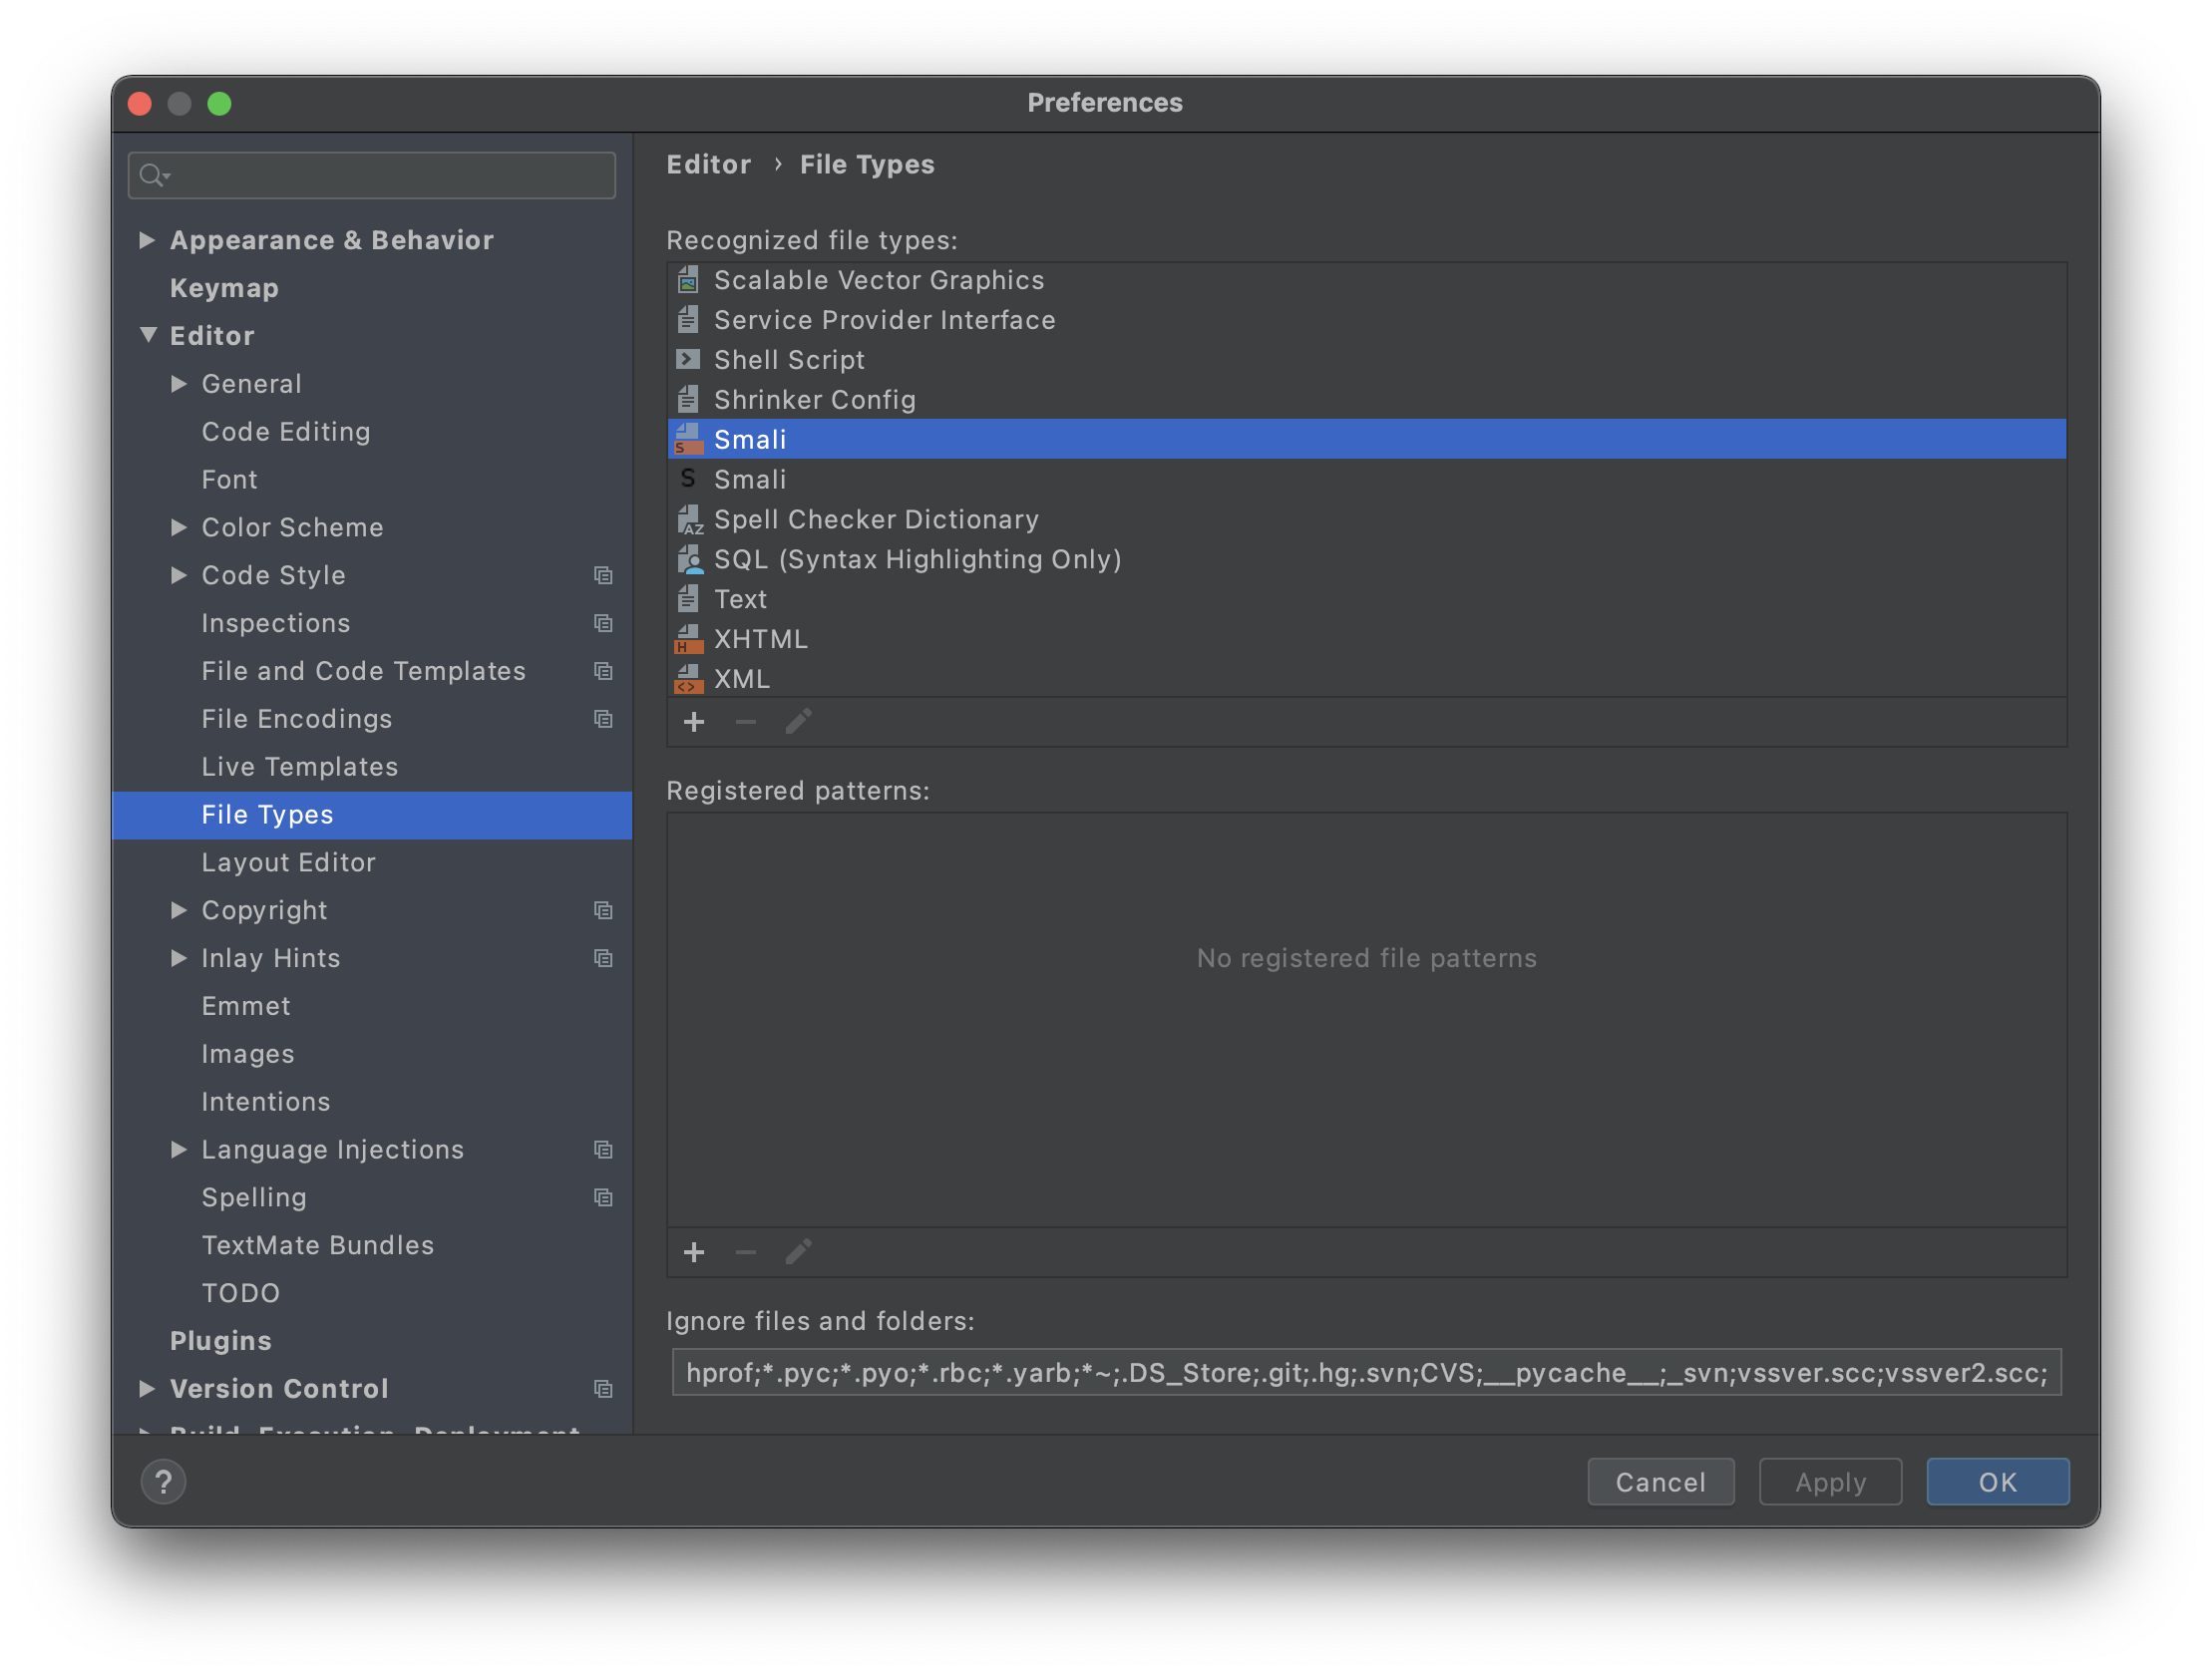Open the Font settings page

point(229,480)
